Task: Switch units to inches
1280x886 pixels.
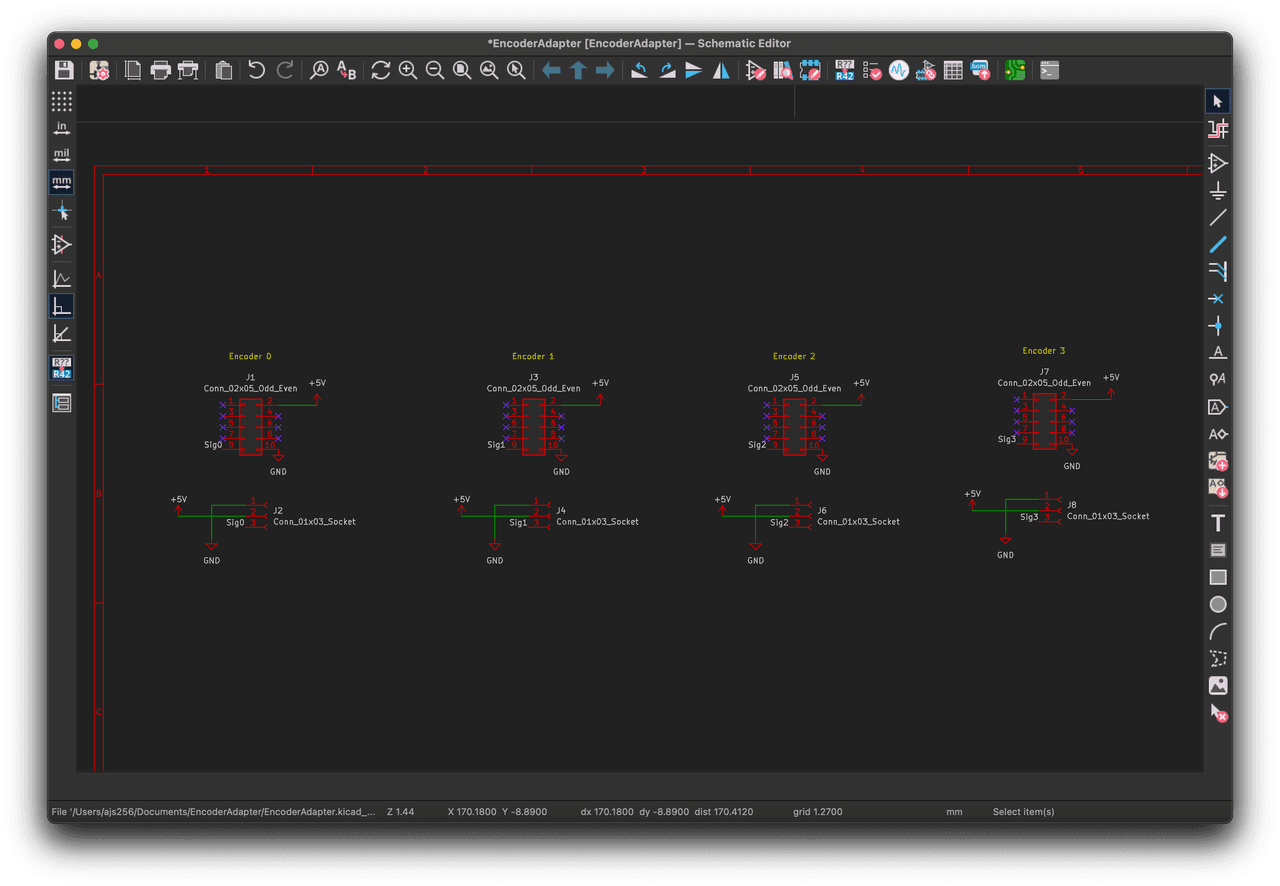Action: 62,128
